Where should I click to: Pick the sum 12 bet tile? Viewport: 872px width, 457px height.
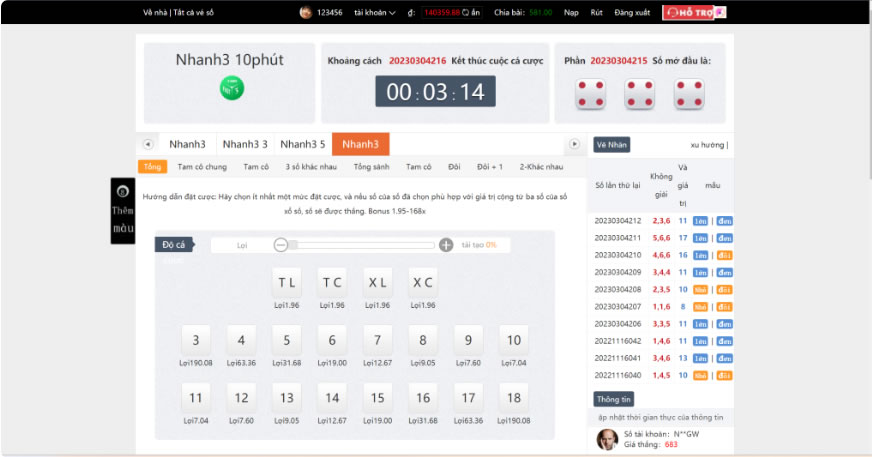coord(241,398)
